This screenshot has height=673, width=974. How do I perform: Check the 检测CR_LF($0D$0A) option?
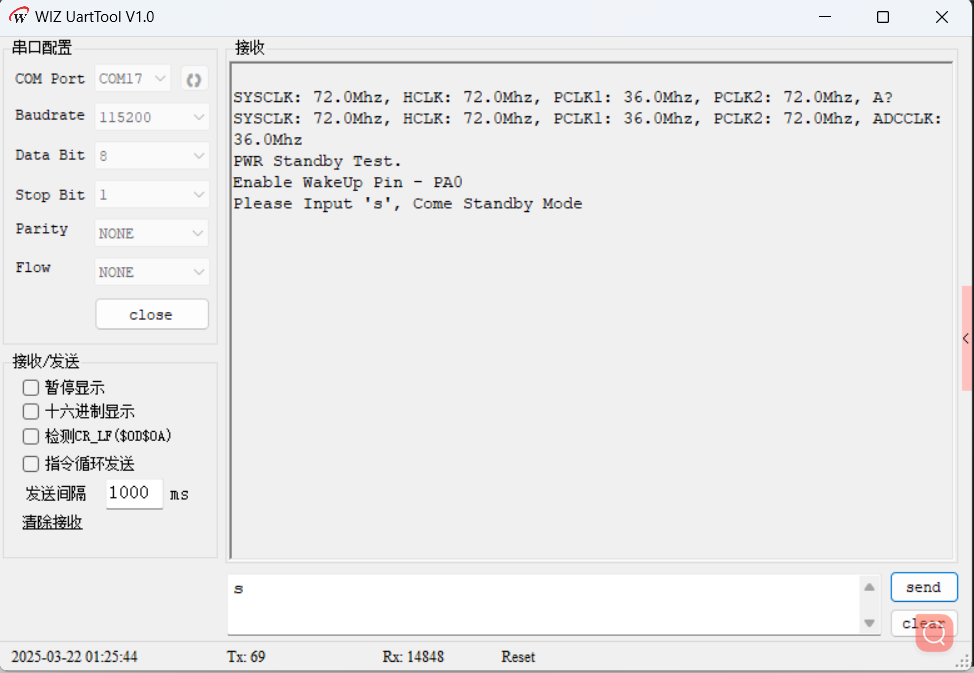[x=31, y=437]
